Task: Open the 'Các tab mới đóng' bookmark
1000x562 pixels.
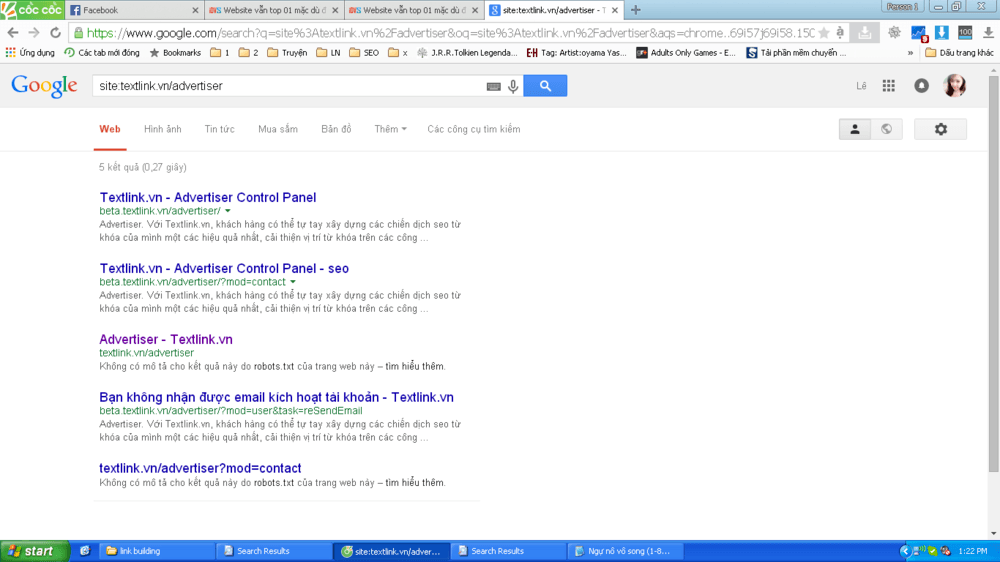Action: tap(102, 53)
